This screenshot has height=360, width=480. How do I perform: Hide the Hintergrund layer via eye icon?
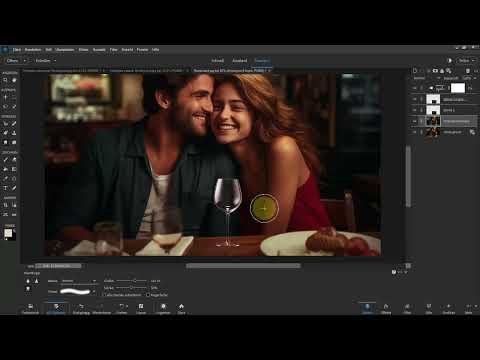pos(415,132)
